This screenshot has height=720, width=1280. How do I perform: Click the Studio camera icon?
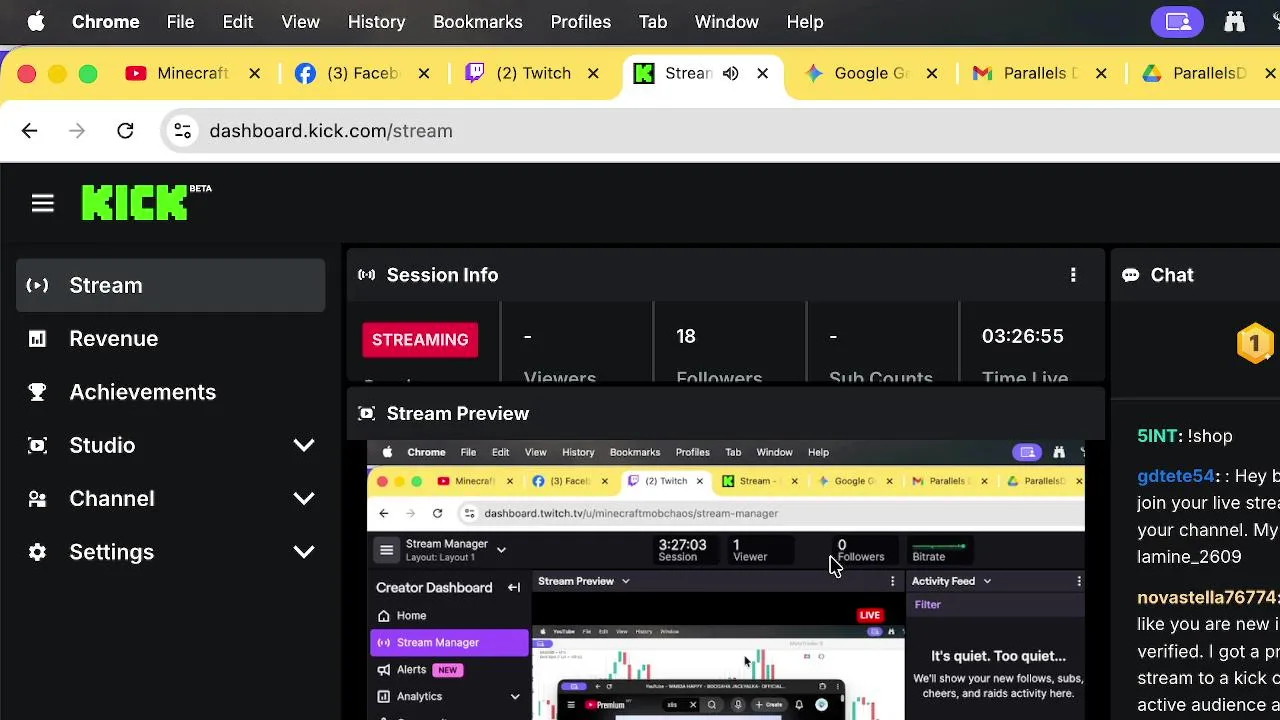tap(37, 445)
